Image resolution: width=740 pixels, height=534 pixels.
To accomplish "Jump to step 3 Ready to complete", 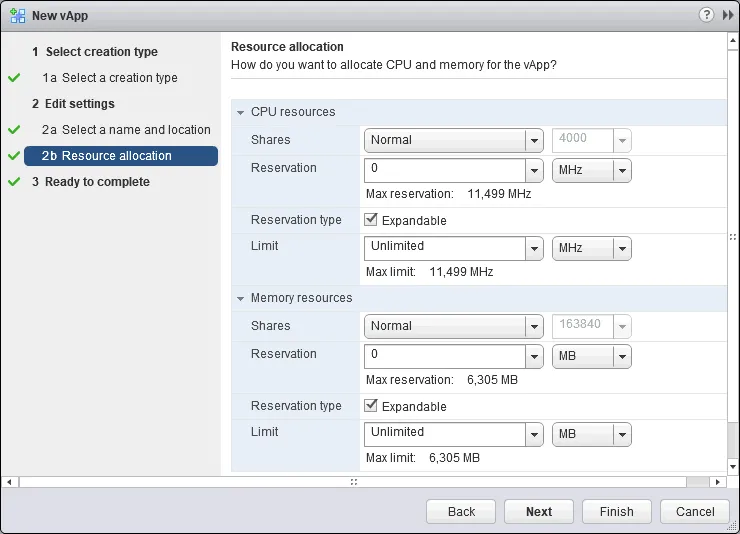I will [97, 182].
